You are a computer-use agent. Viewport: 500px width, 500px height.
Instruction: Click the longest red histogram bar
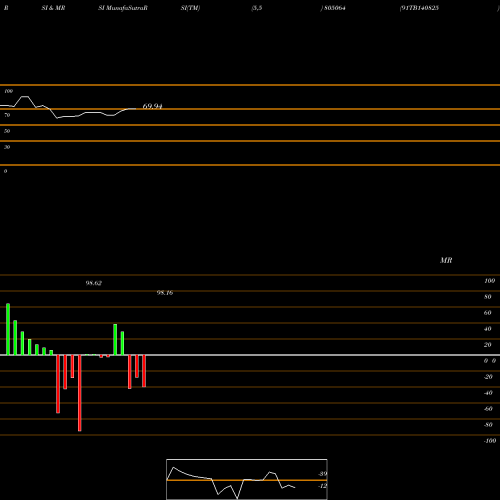click(x=80, y=393)
